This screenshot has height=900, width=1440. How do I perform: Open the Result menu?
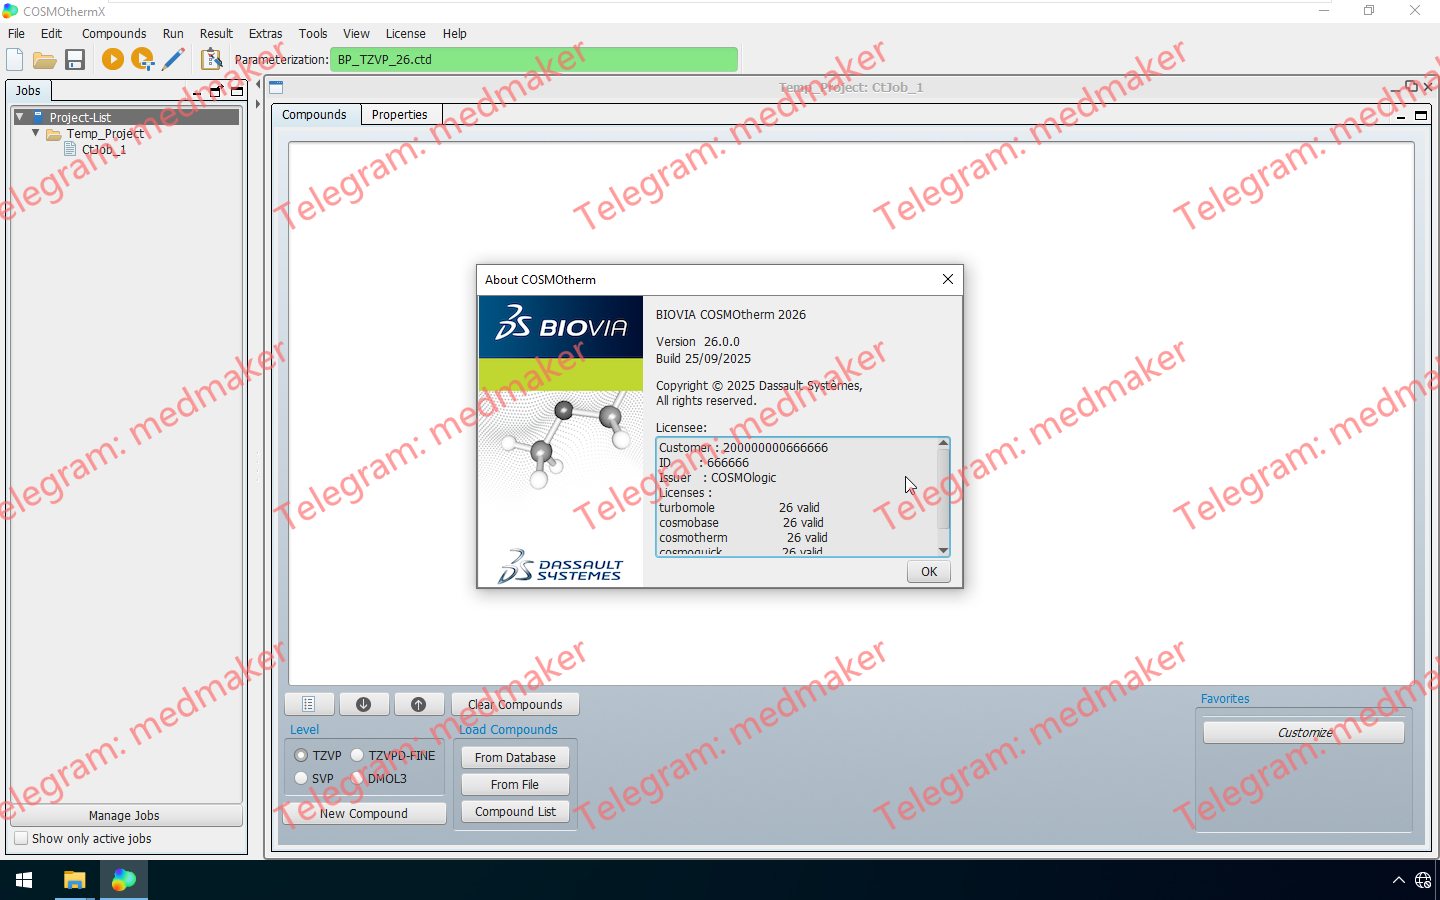pyautogui.click(x=216, y=33)
